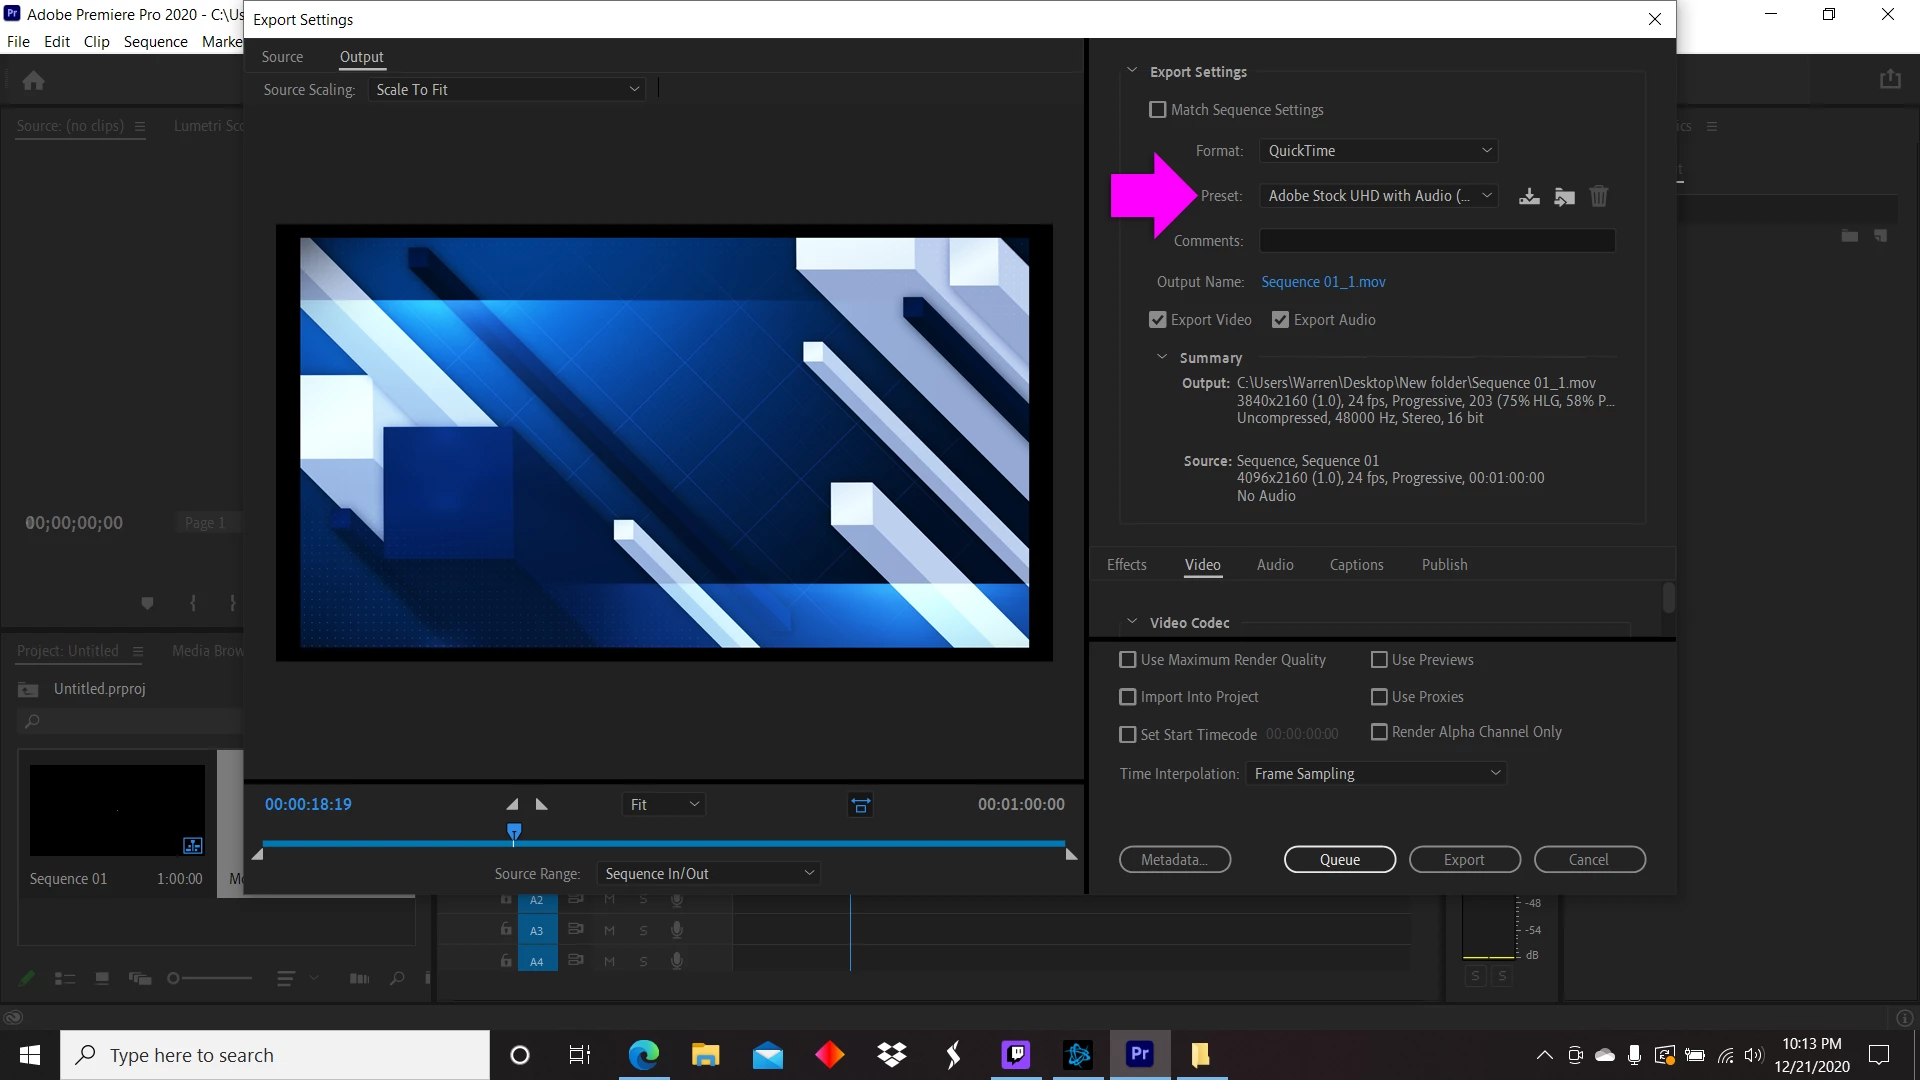Click the Delete Preset trash icon

click(x=1598, y=196)
